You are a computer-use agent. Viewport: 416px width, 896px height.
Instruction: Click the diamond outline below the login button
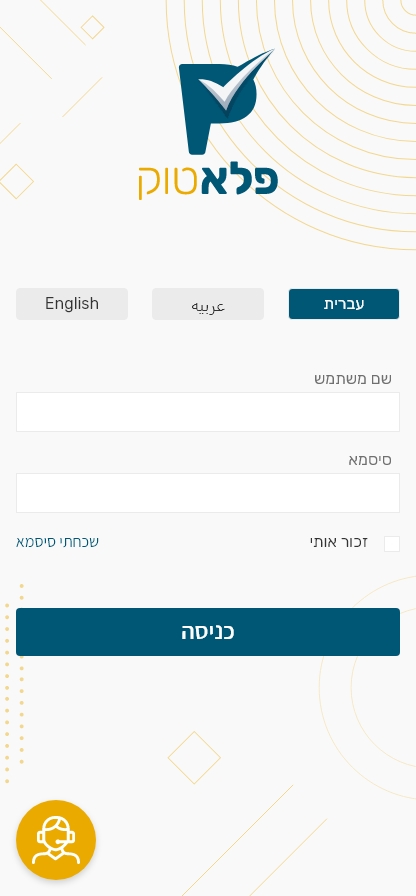tap(194, 758)
